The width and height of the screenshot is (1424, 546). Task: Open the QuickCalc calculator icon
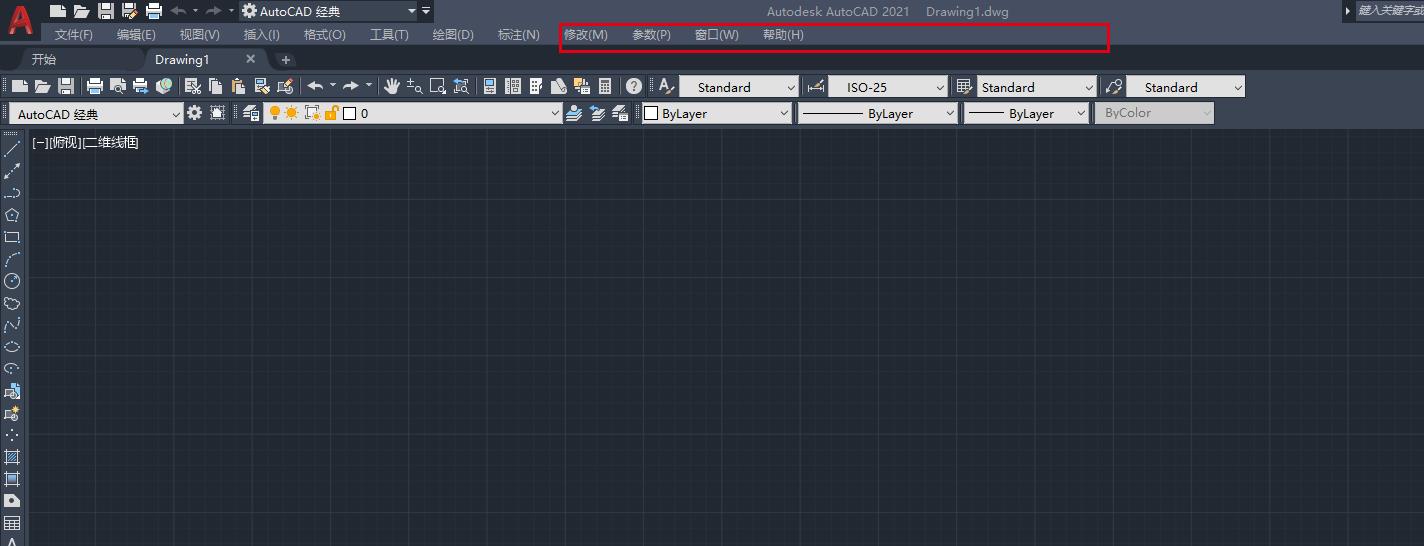tap(605, 87)
